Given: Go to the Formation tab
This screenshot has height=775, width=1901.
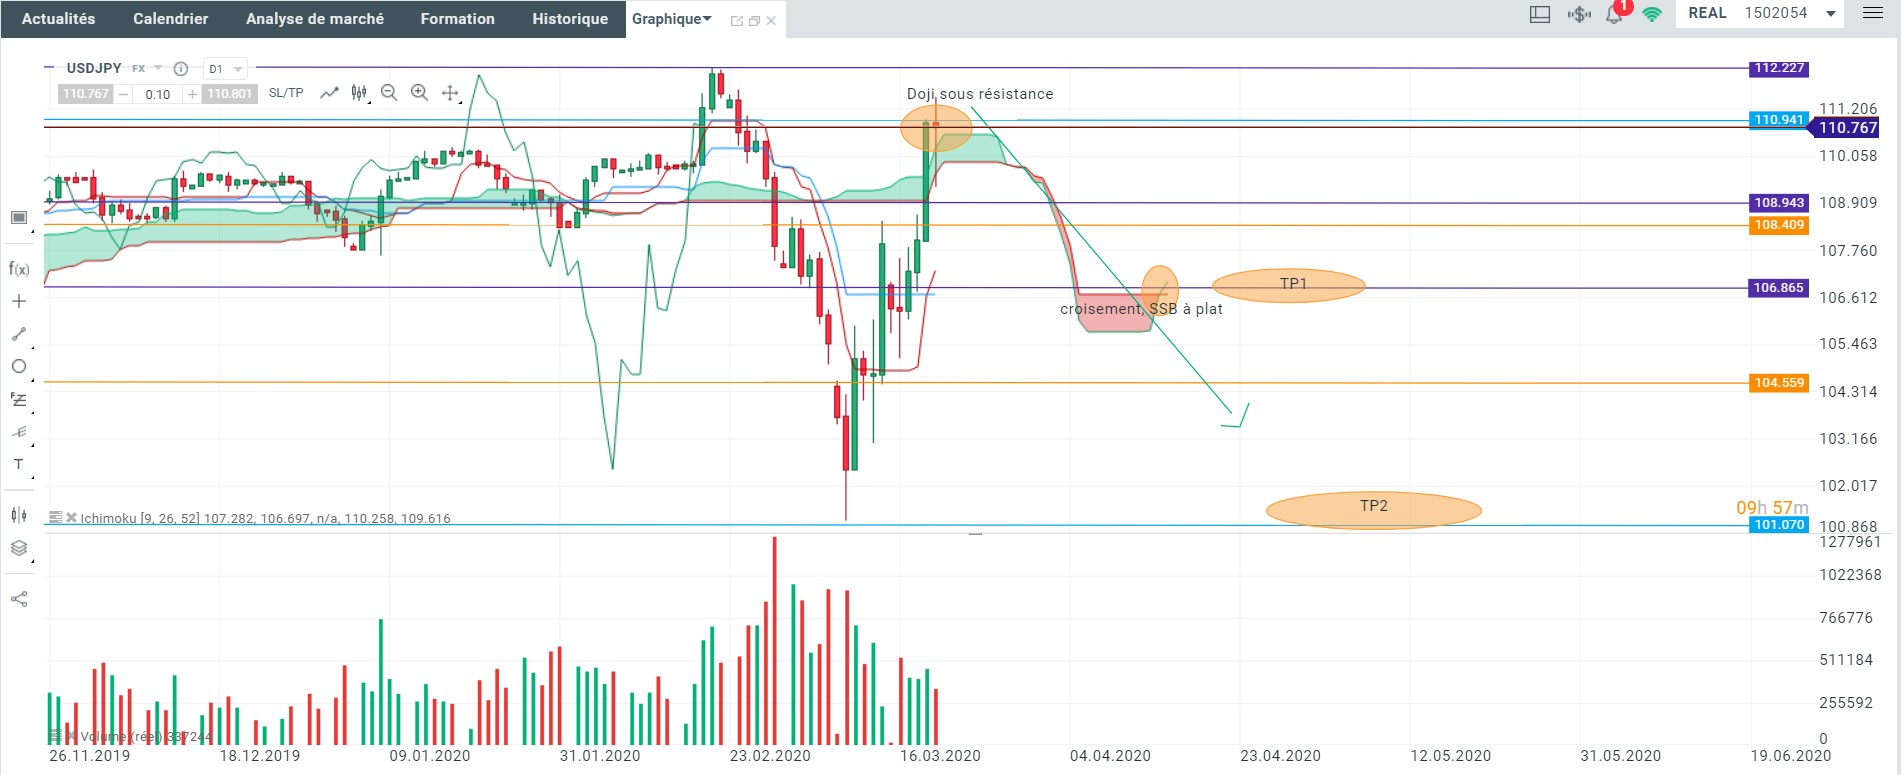Looking at the screenshot, I should click(x=457, y=19).
